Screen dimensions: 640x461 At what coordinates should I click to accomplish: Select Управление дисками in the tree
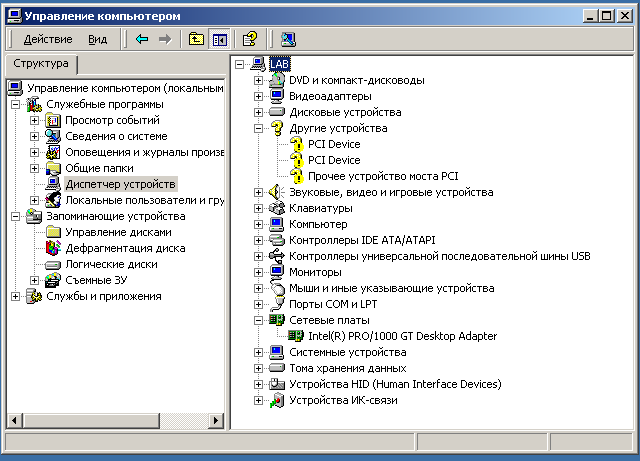(x=110, y=232)
